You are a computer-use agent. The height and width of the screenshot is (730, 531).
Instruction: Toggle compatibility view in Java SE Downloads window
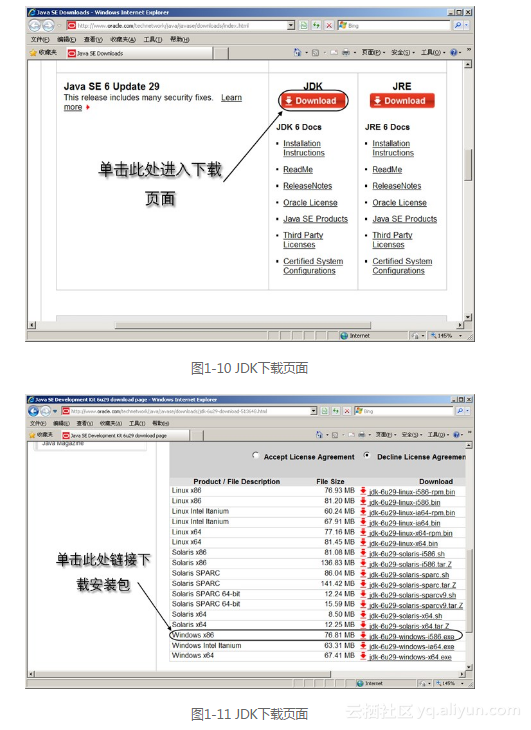pos(304,26)
